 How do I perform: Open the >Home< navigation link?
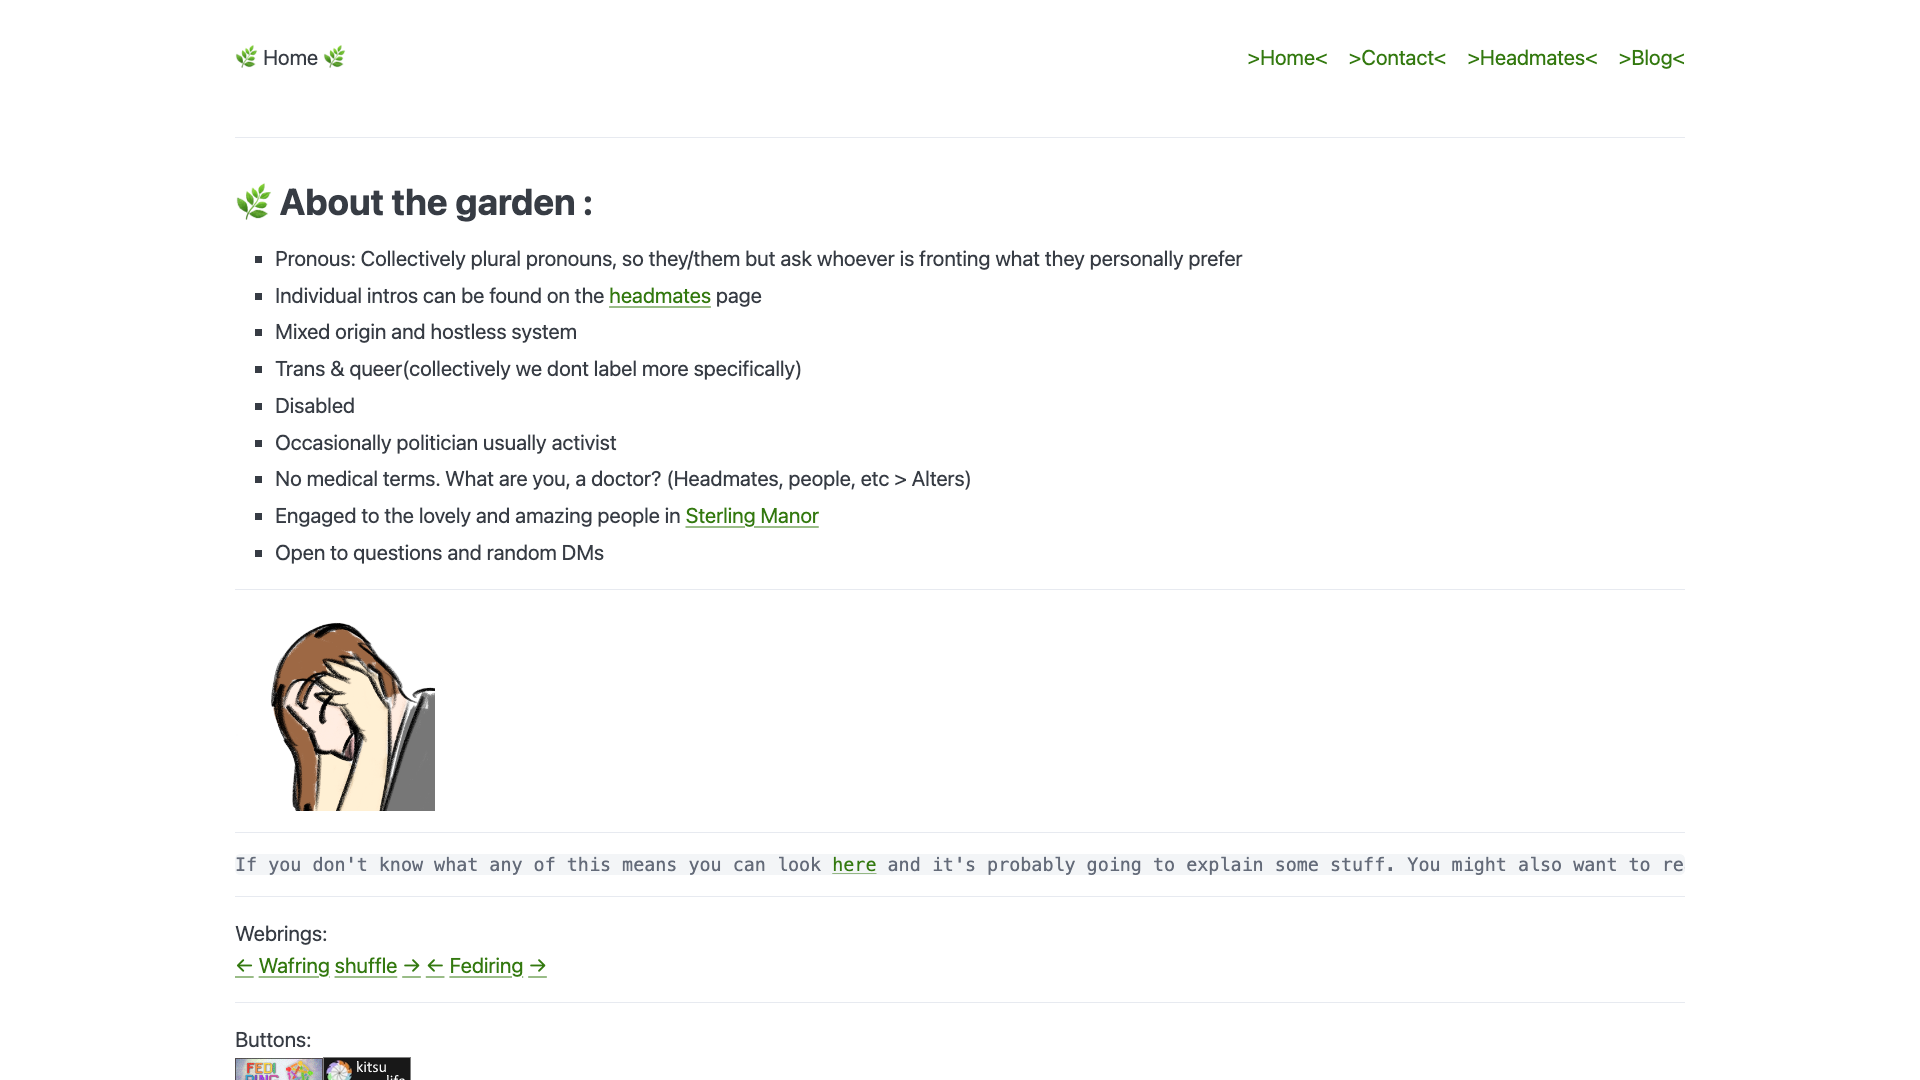(1287, 58)
